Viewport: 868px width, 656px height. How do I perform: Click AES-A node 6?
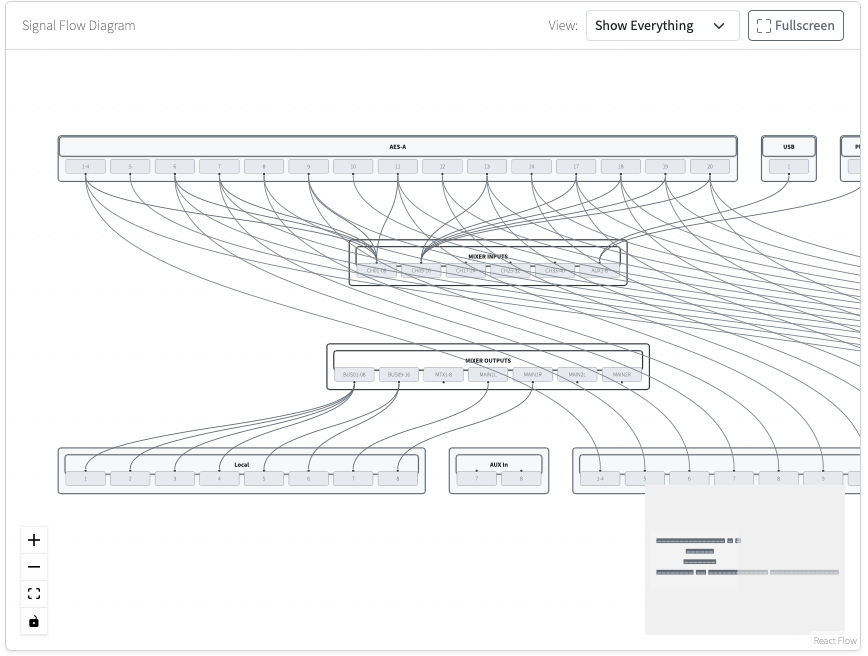(174, 166)
